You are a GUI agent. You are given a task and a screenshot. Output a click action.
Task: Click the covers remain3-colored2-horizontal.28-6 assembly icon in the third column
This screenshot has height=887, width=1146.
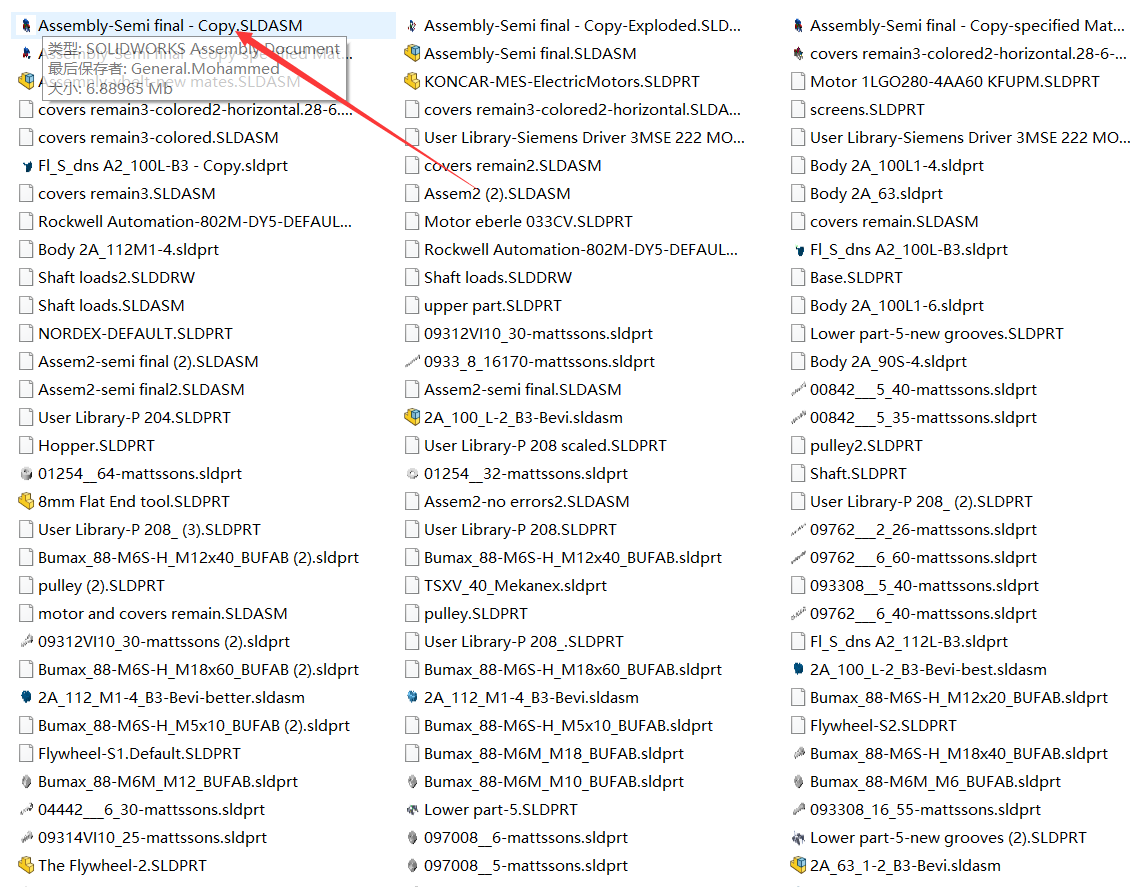coord(798,53)
